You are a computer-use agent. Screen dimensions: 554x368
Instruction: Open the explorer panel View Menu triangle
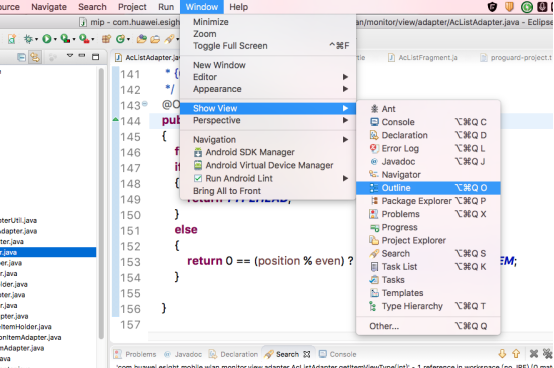click(x=70, y=55)
